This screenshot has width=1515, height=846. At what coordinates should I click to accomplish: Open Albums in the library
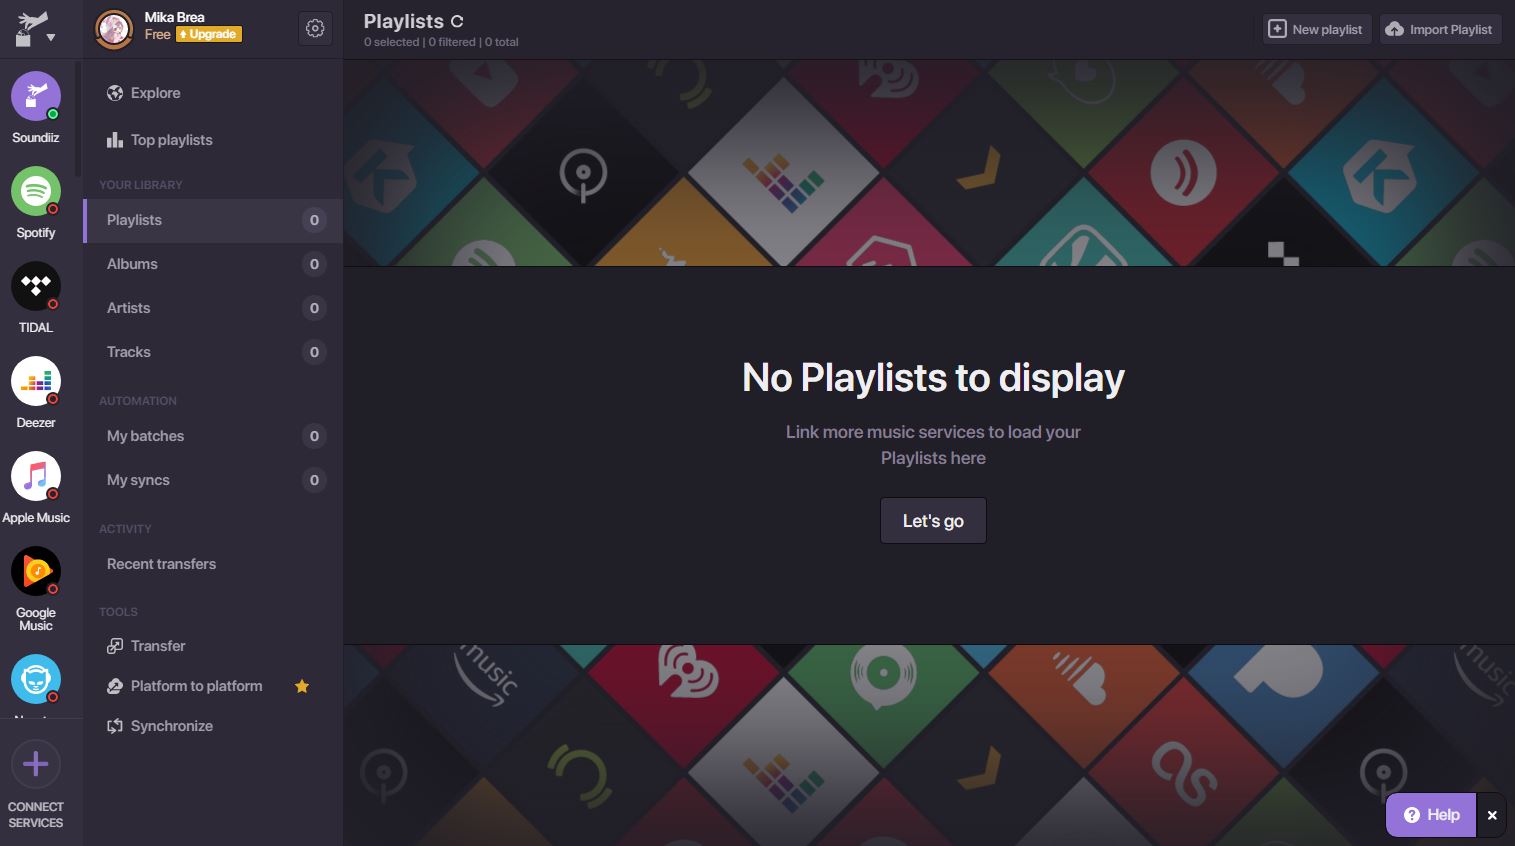(x=132, y=264)
